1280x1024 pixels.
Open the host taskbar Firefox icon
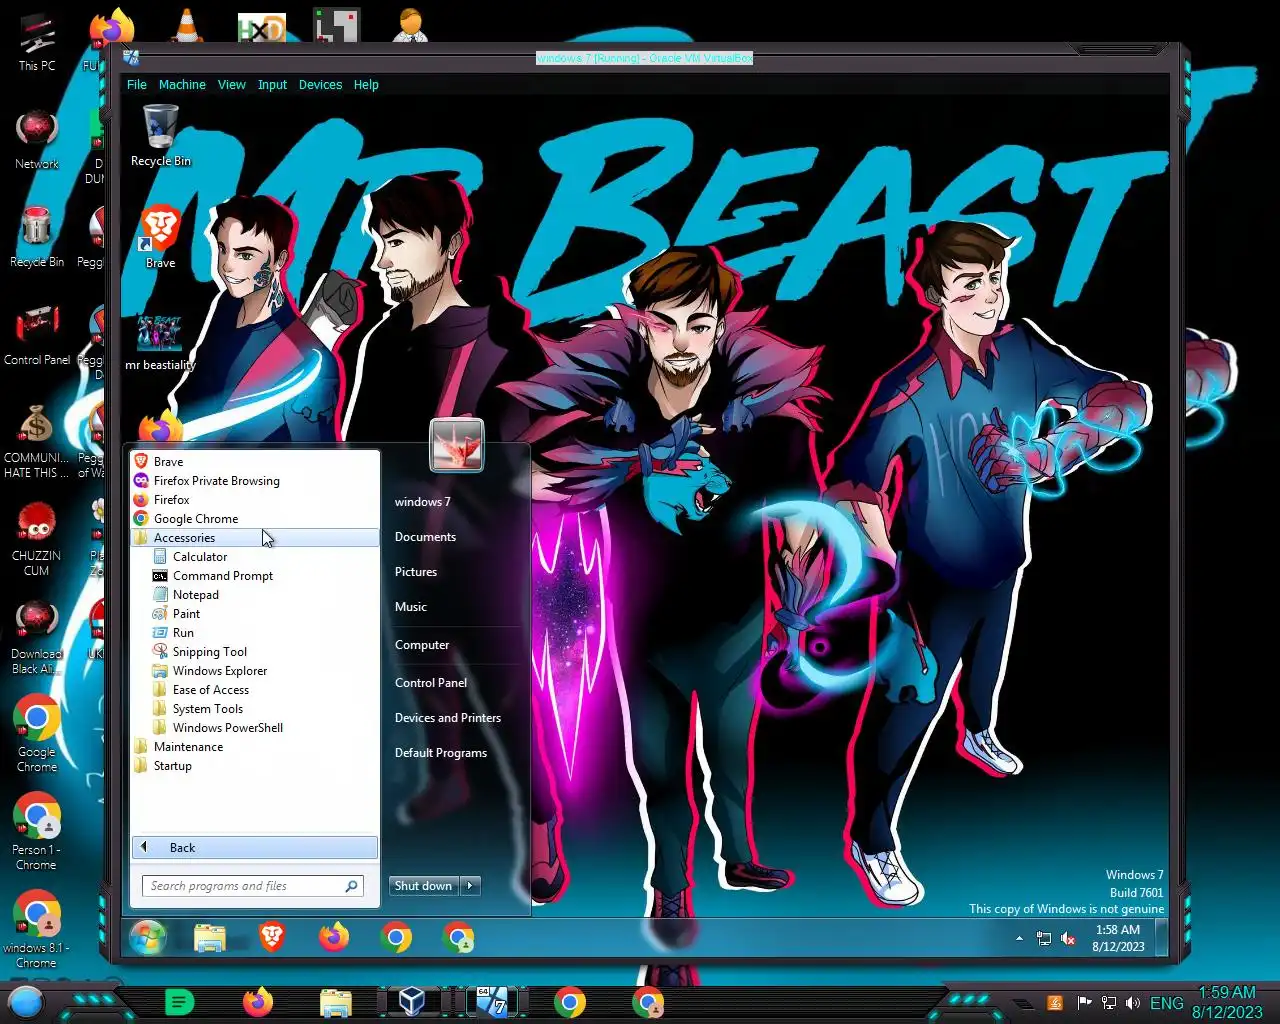pyautogui.click(x=258, y=1001)
